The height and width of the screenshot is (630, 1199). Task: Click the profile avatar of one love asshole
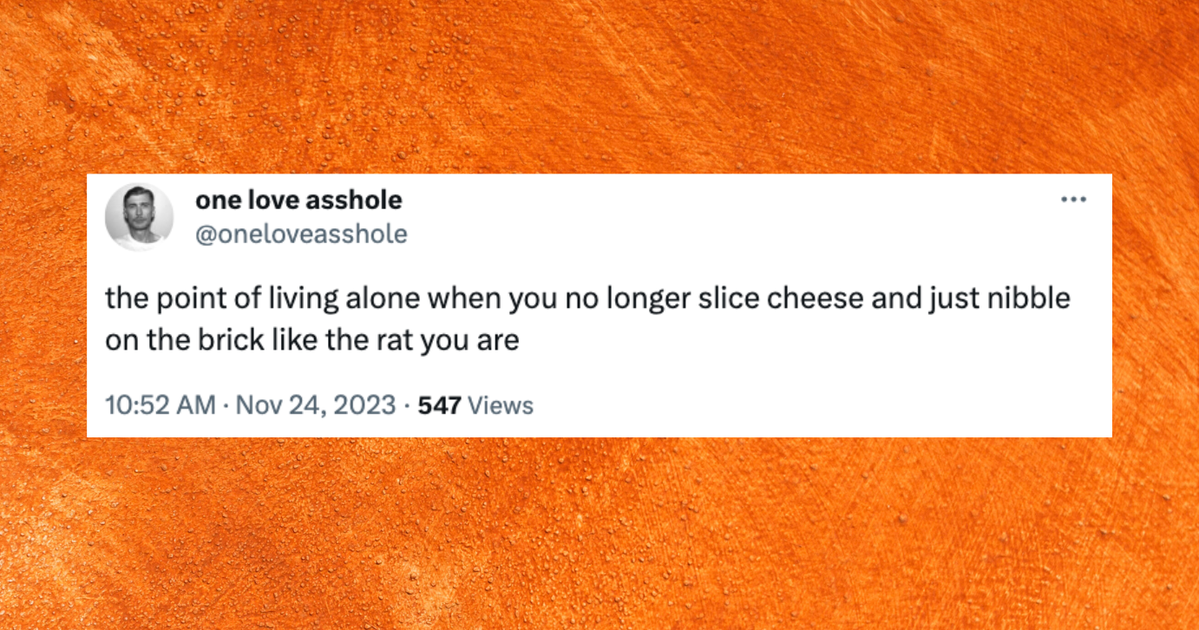pos(140,215)
